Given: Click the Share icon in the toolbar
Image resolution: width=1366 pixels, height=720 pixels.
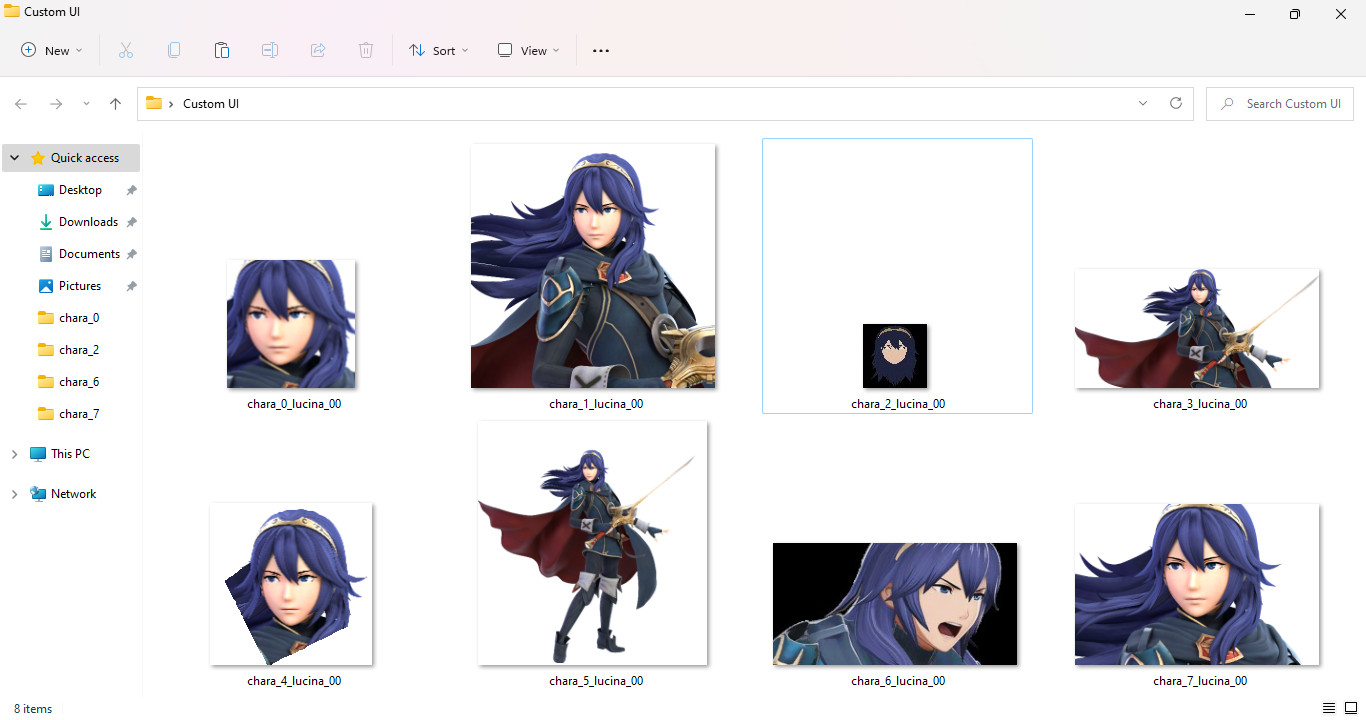Looking at the screenshot, I should pos(318,49).
